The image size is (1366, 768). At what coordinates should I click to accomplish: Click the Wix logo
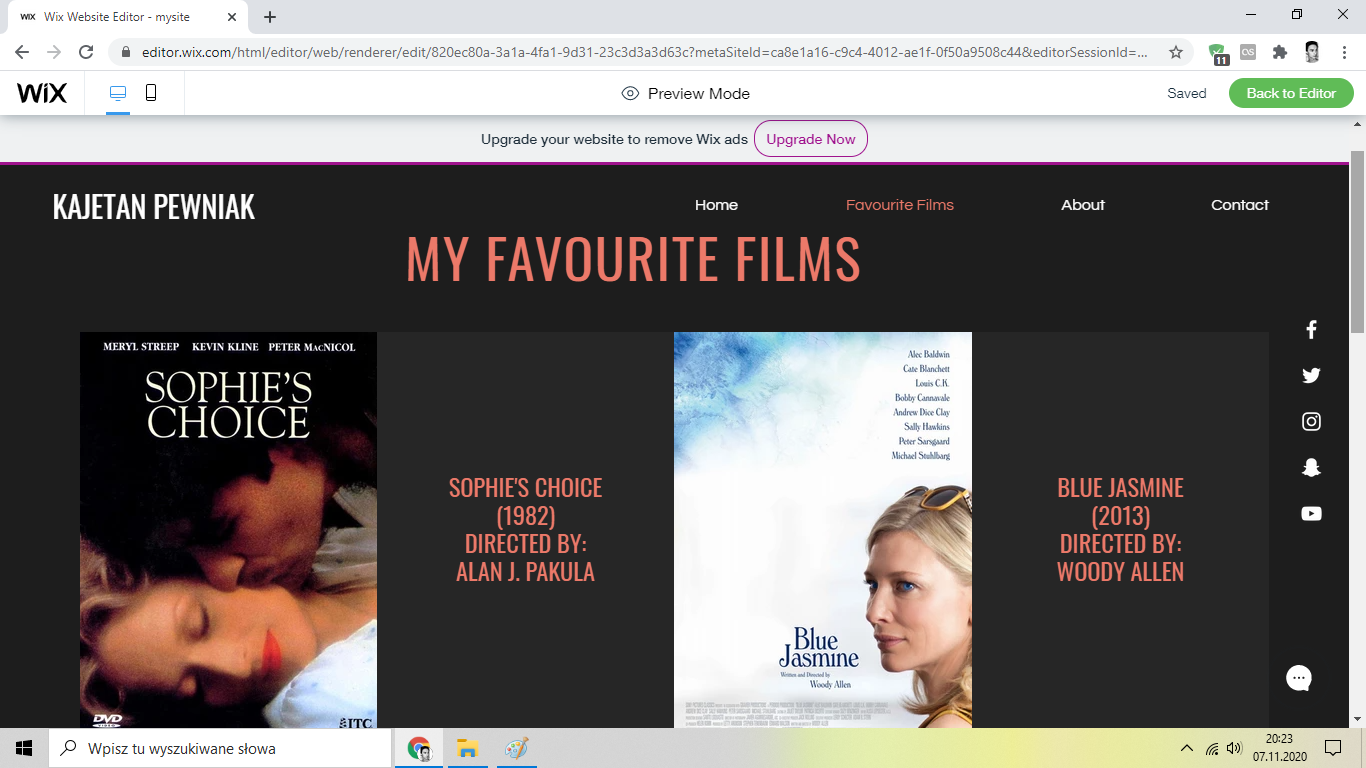pos(42,93)
